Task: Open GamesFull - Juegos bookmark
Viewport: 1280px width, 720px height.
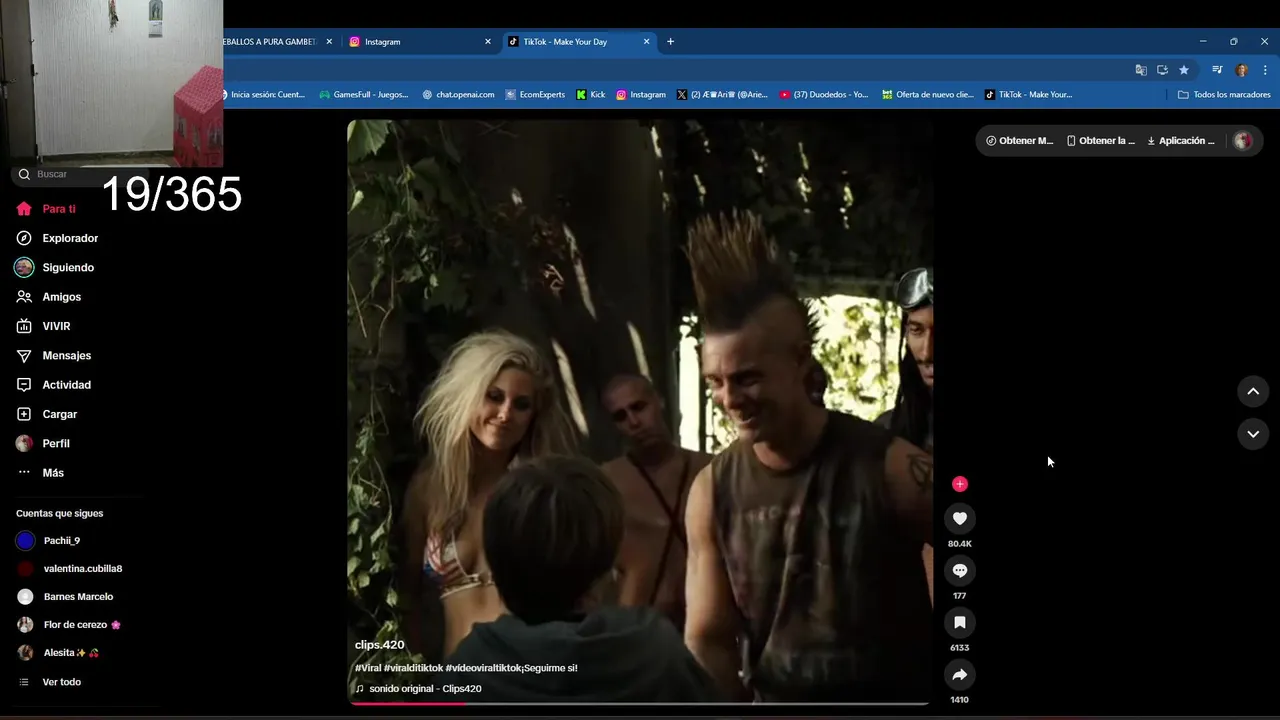Action: [364, 95]
